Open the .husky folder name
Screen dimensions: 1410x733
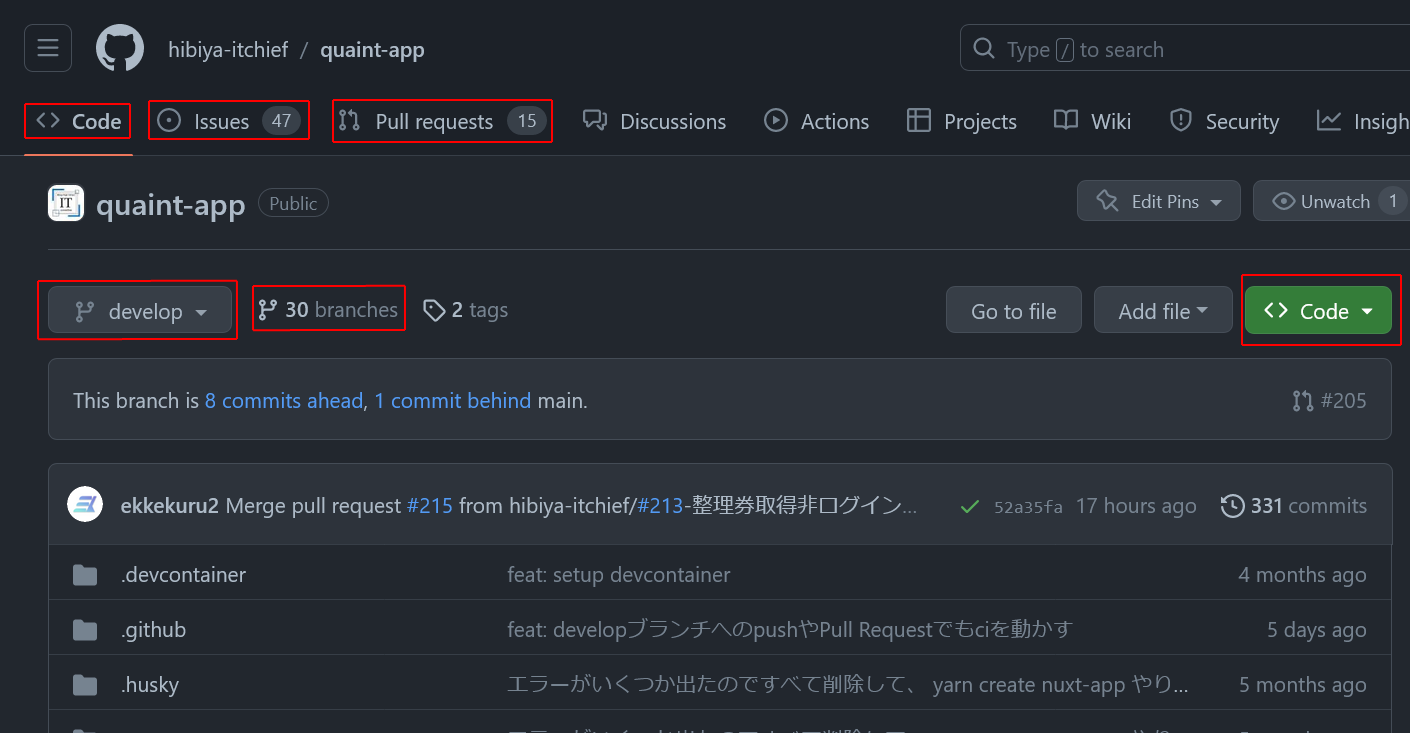(x=150, y=685)
